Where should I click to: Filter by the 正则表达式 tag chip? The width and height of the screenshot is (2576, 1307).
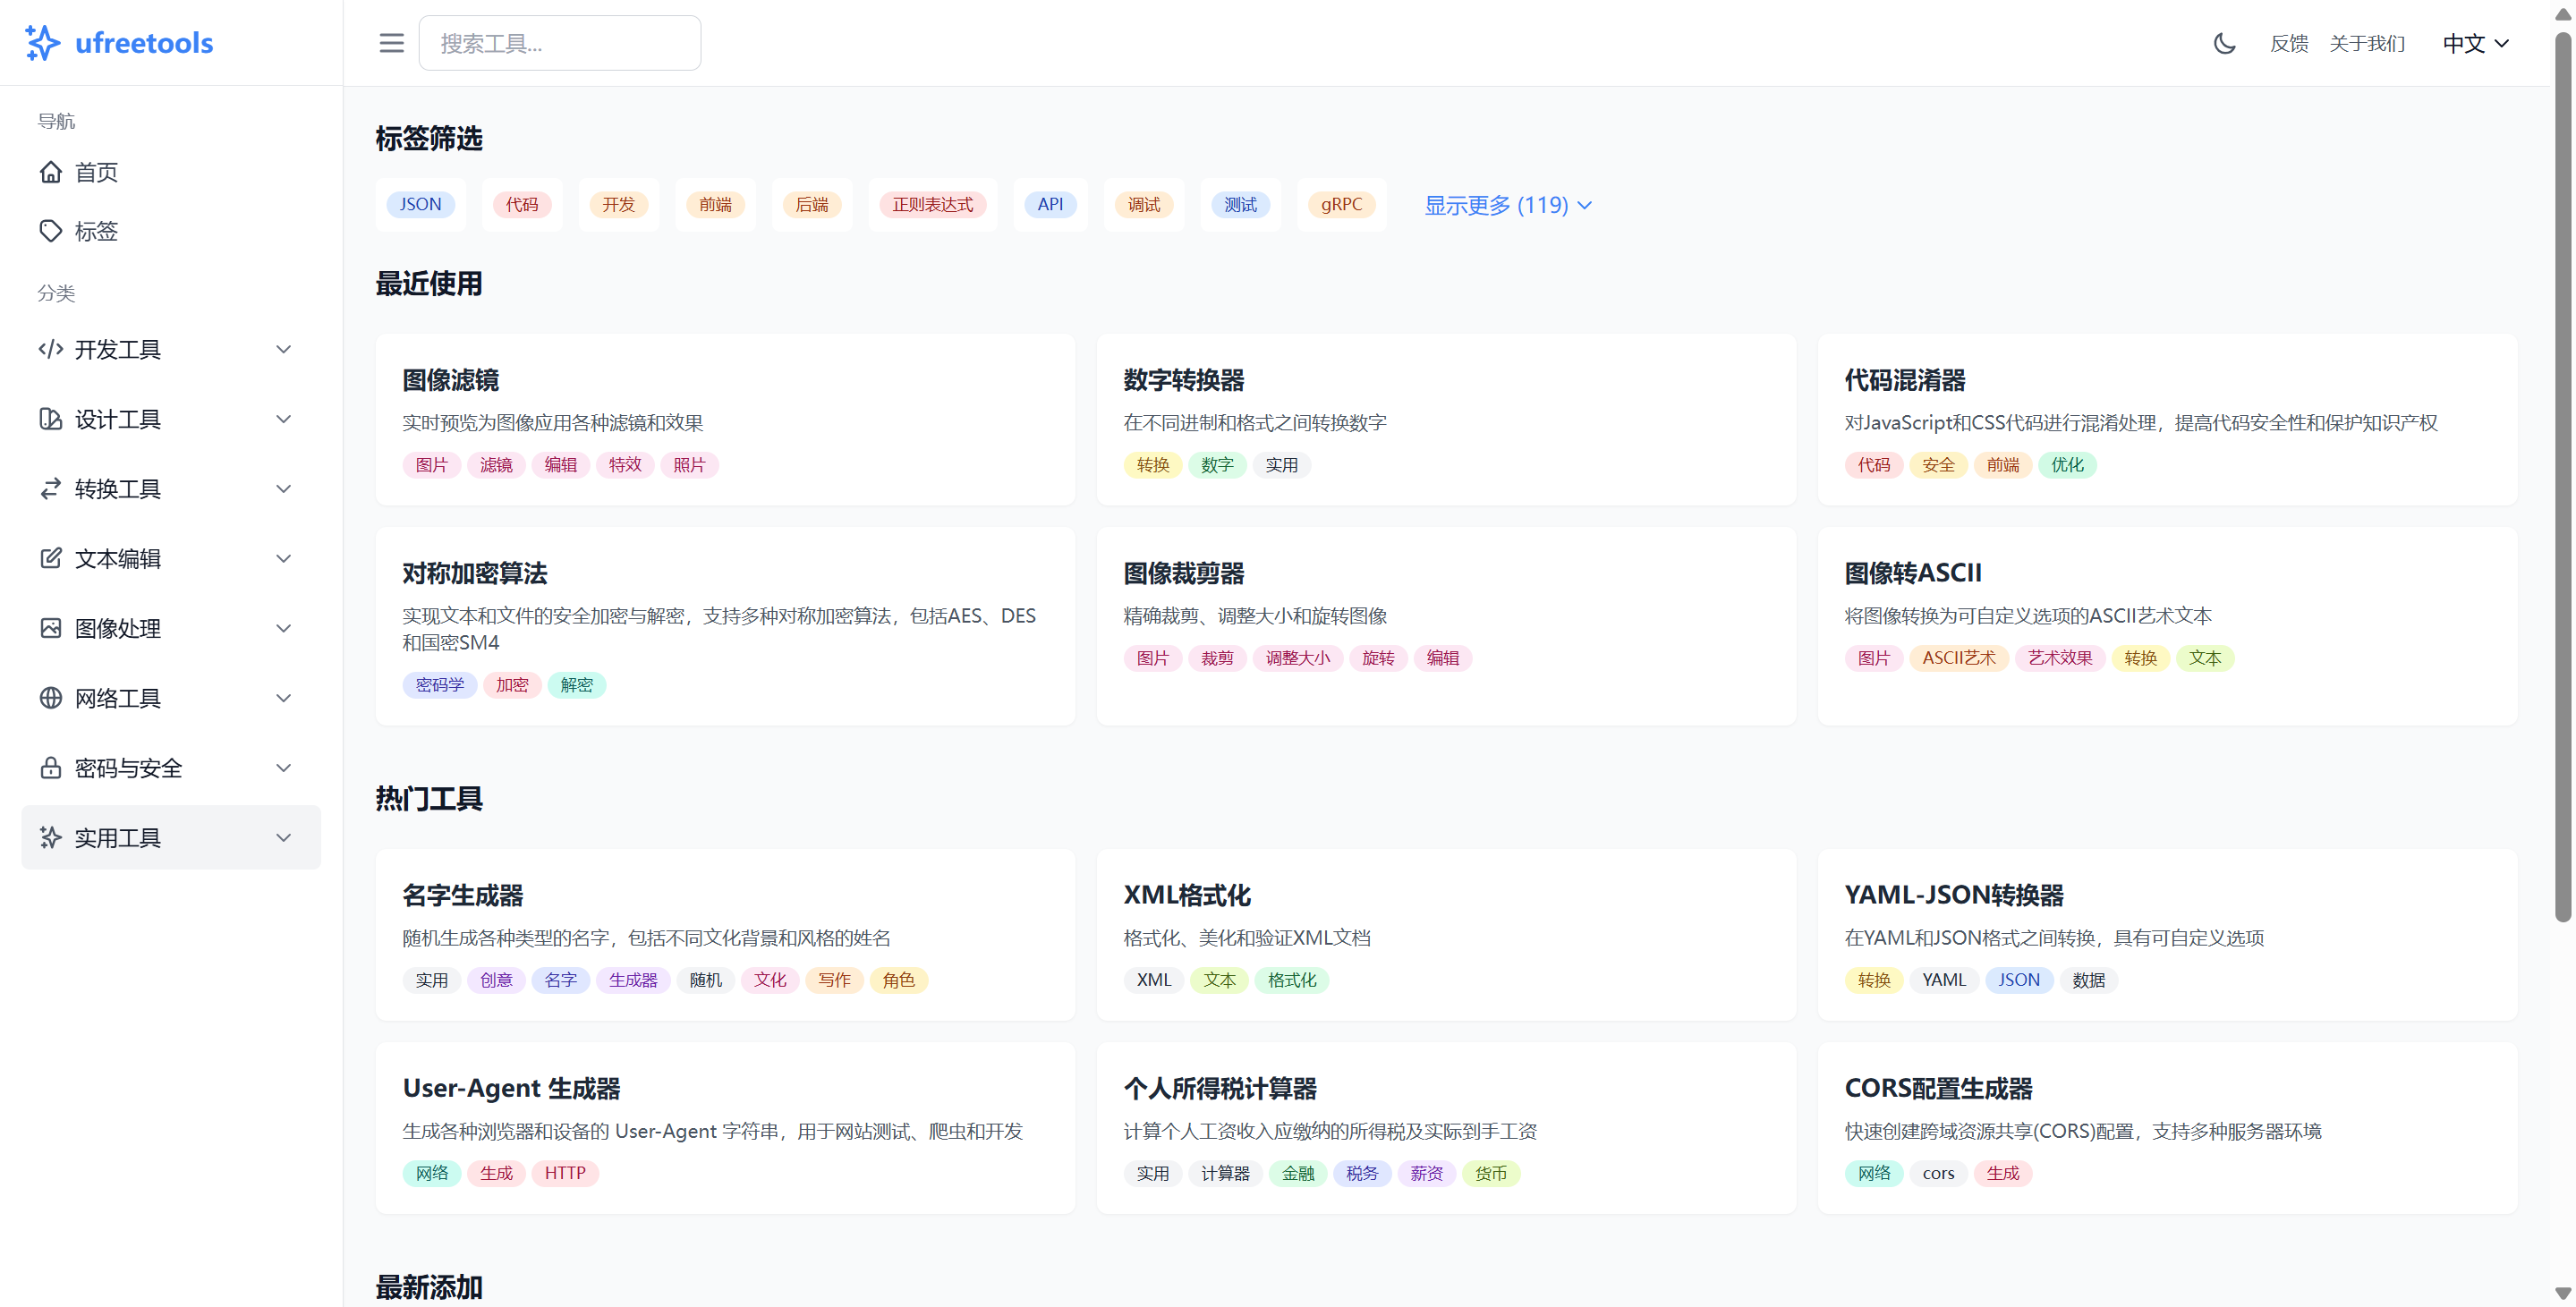pyautogui.click(x=932, y=204)
